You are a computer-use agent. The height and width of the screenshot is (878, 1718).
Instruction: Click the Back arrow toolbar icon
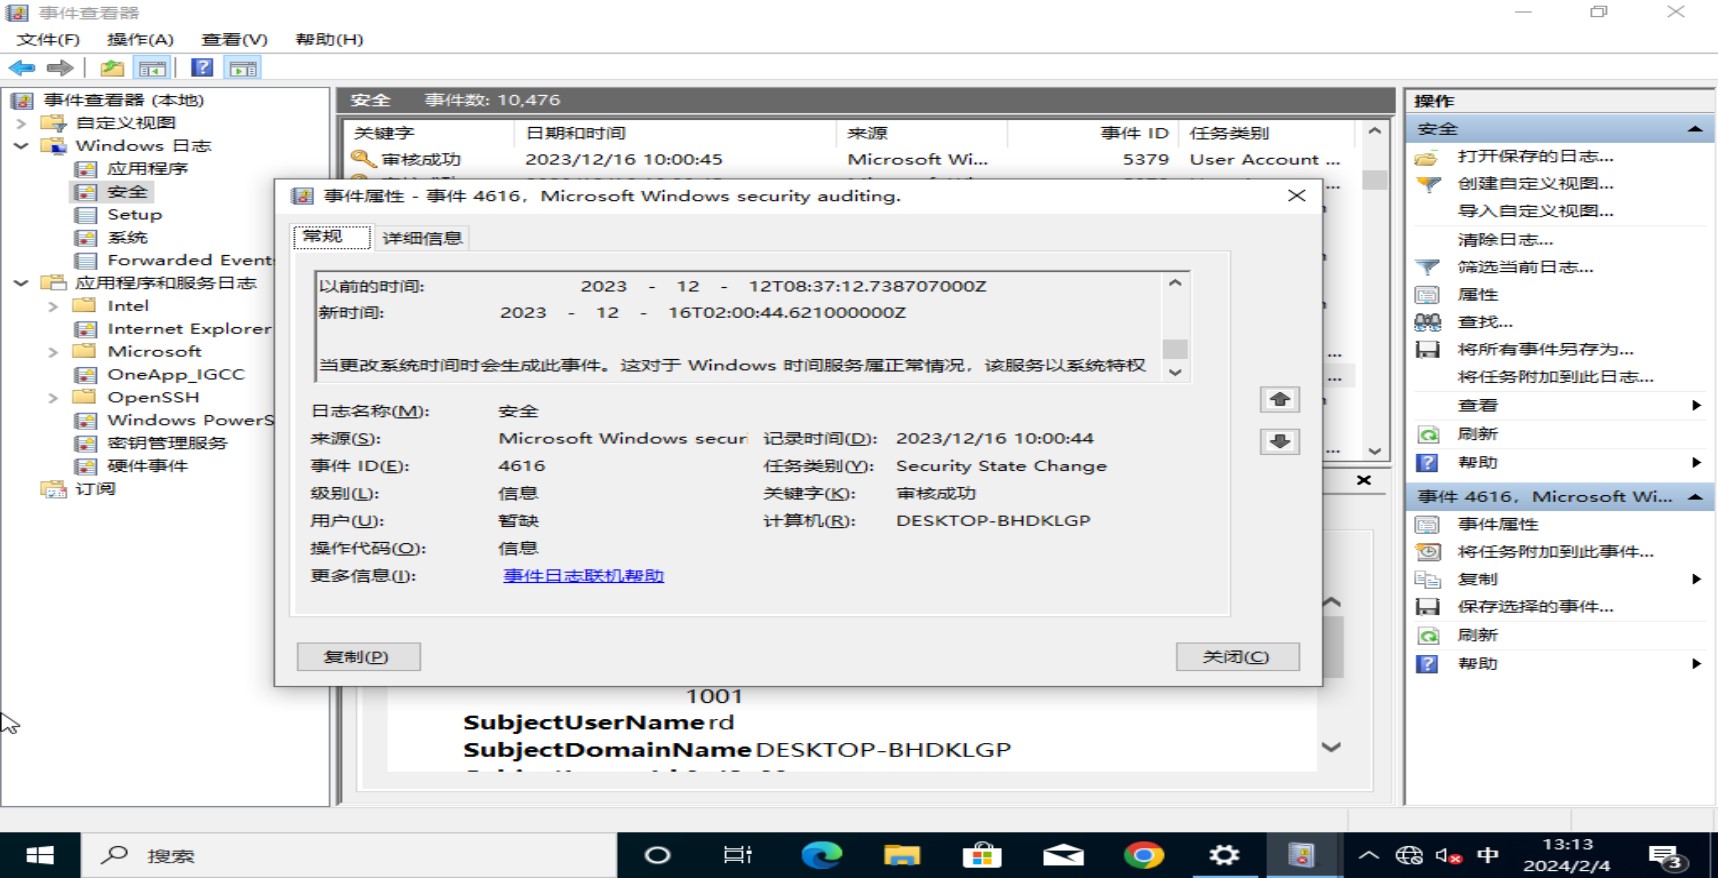coord(22,68)
